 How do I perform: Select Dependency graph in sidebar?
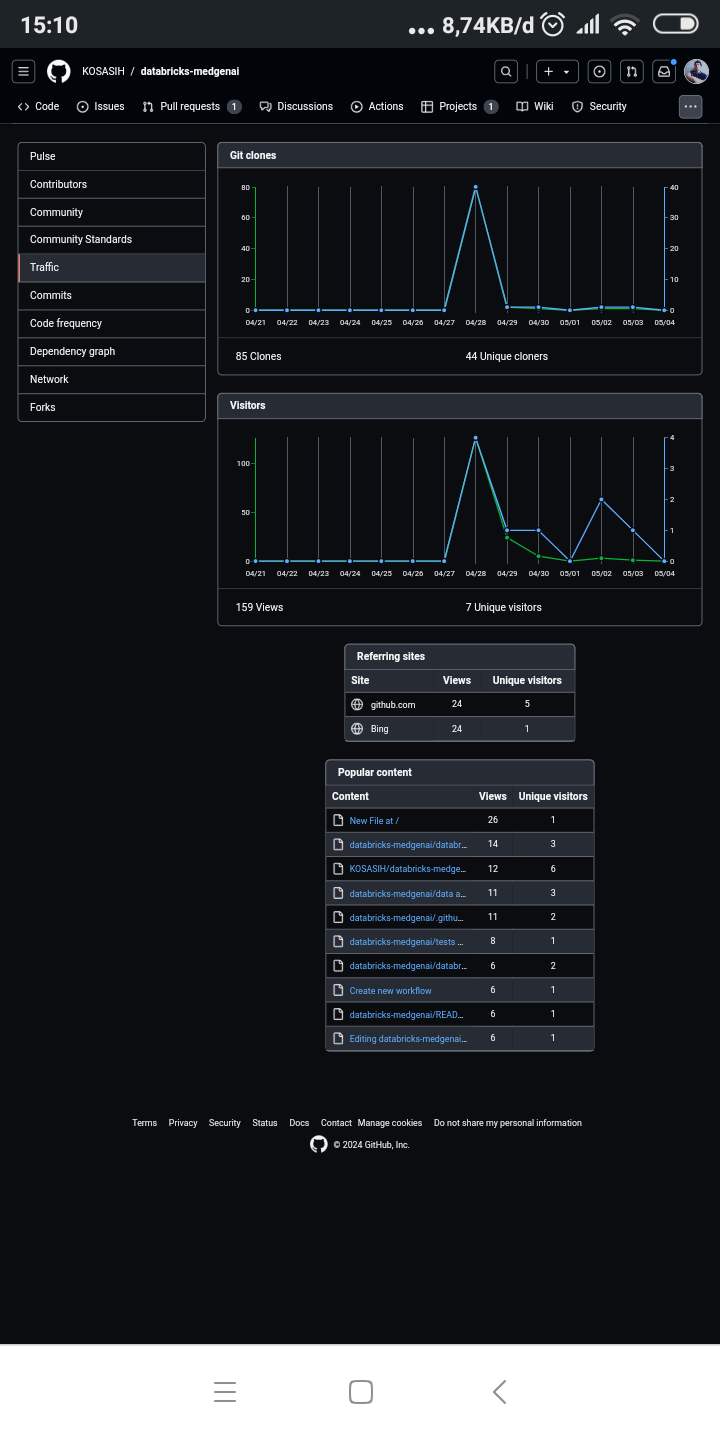[x=112, y=351]
